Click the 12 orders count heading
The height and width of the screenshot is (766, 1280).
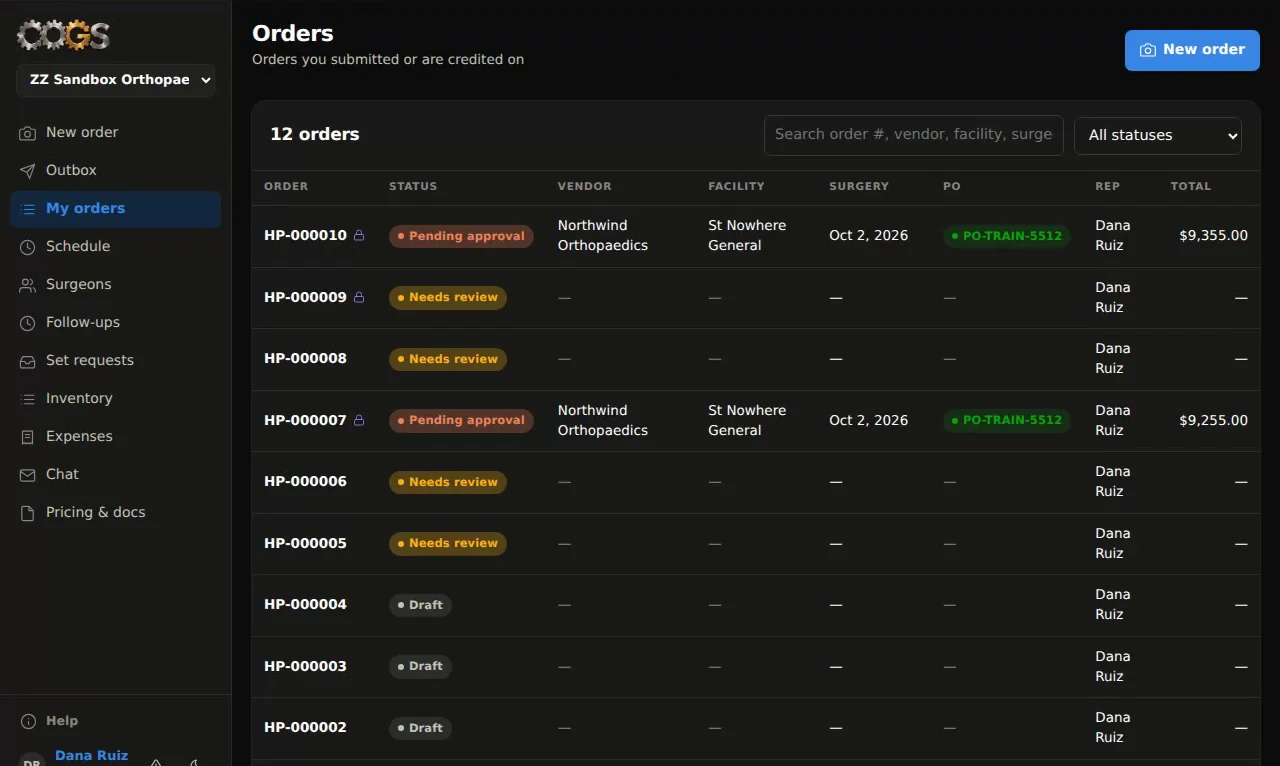315,135
